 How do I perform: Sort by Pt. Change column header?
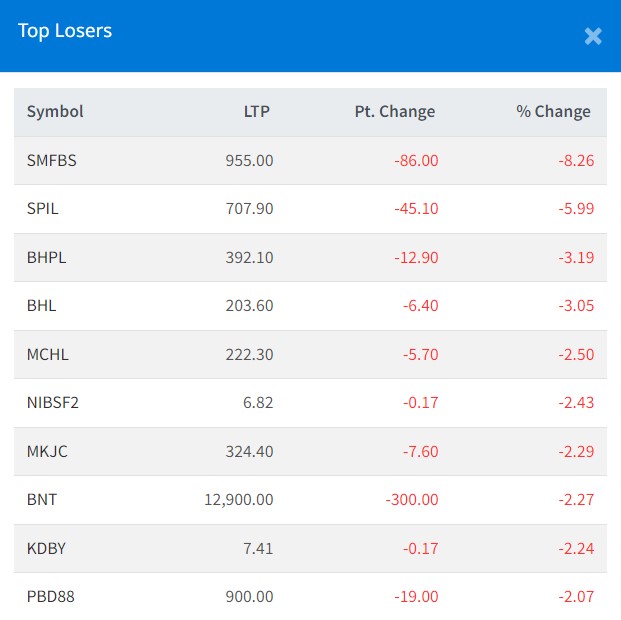coord(394,112)
